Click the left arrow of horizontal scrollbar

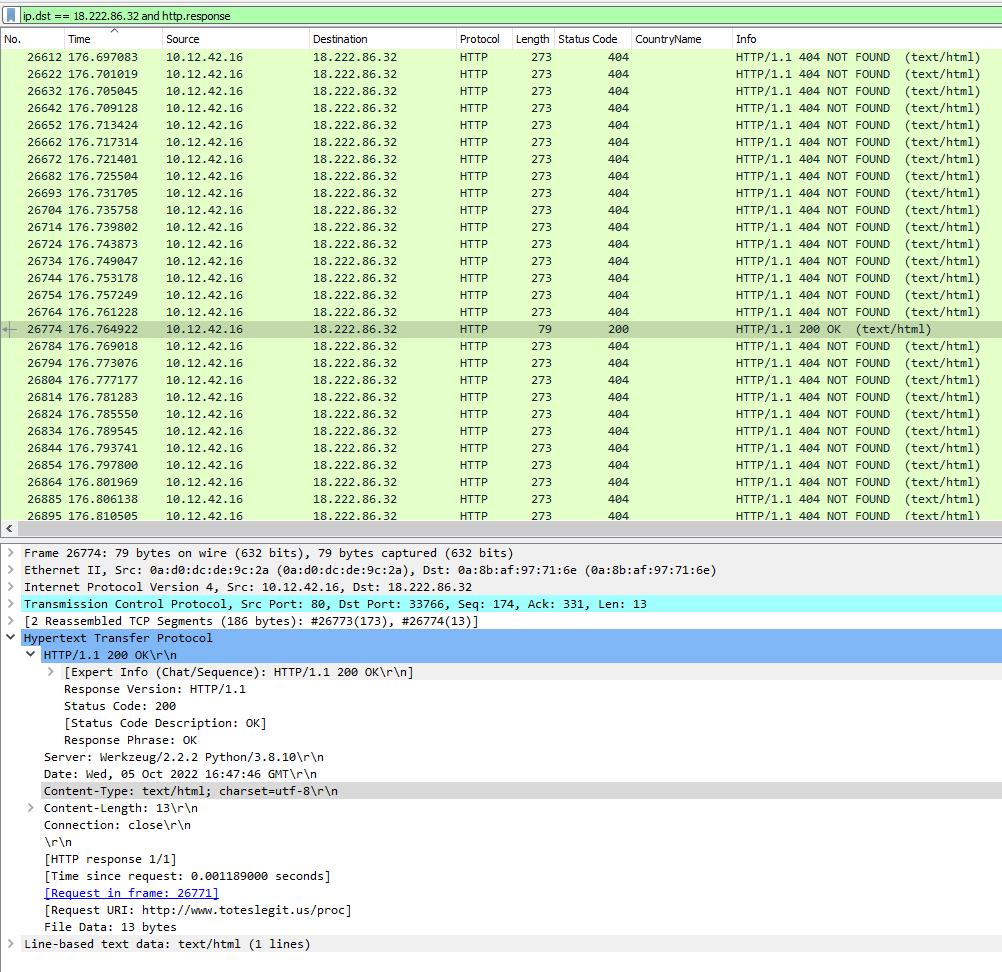pyautogui.click(x=10, y=529)
